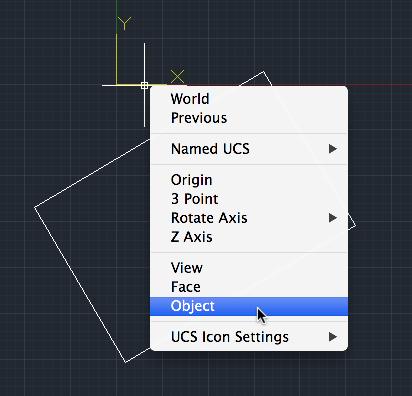
Task: Select the Z Axis option
Action: tap(249, 237)
